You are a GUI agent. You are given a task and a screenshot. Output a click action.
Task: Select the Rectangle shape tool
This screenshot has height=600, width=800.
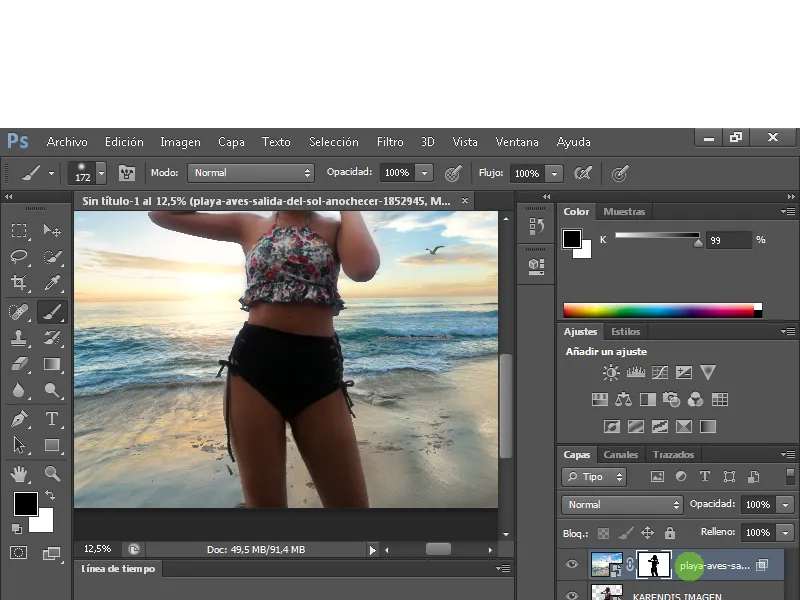point(52,445)
